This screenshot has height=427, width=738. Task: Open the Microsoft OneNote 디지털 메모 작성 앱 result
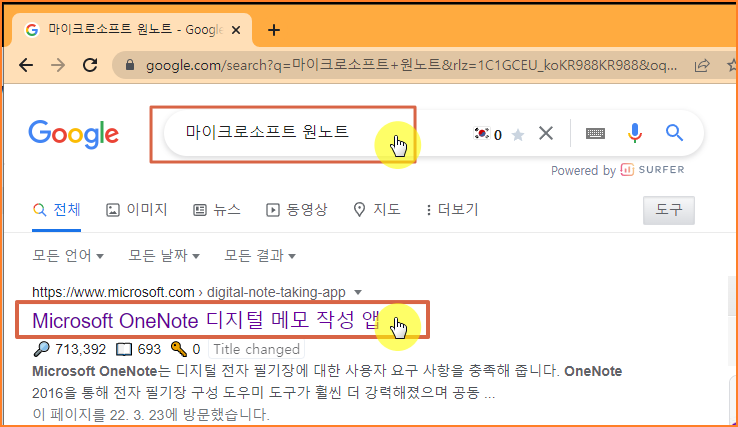(206, 321)
